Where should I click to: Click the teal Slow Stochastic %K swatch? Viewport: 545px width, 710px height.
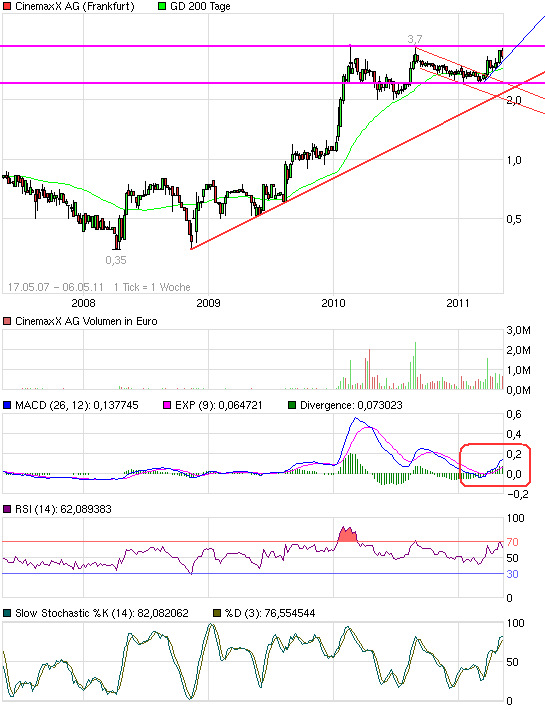point(7,614)
